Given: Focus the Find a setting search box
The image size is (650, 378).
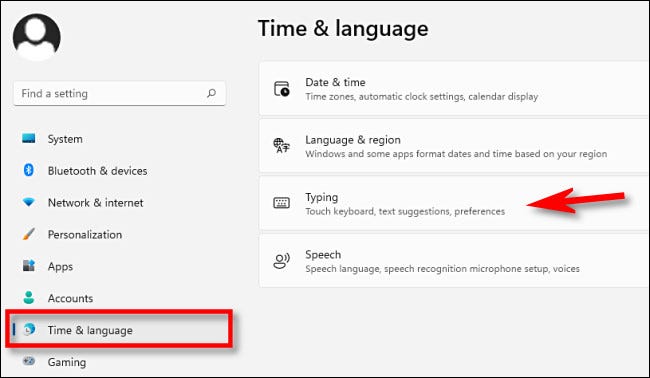Looking at the screenshot, I should tap(119, 93).
